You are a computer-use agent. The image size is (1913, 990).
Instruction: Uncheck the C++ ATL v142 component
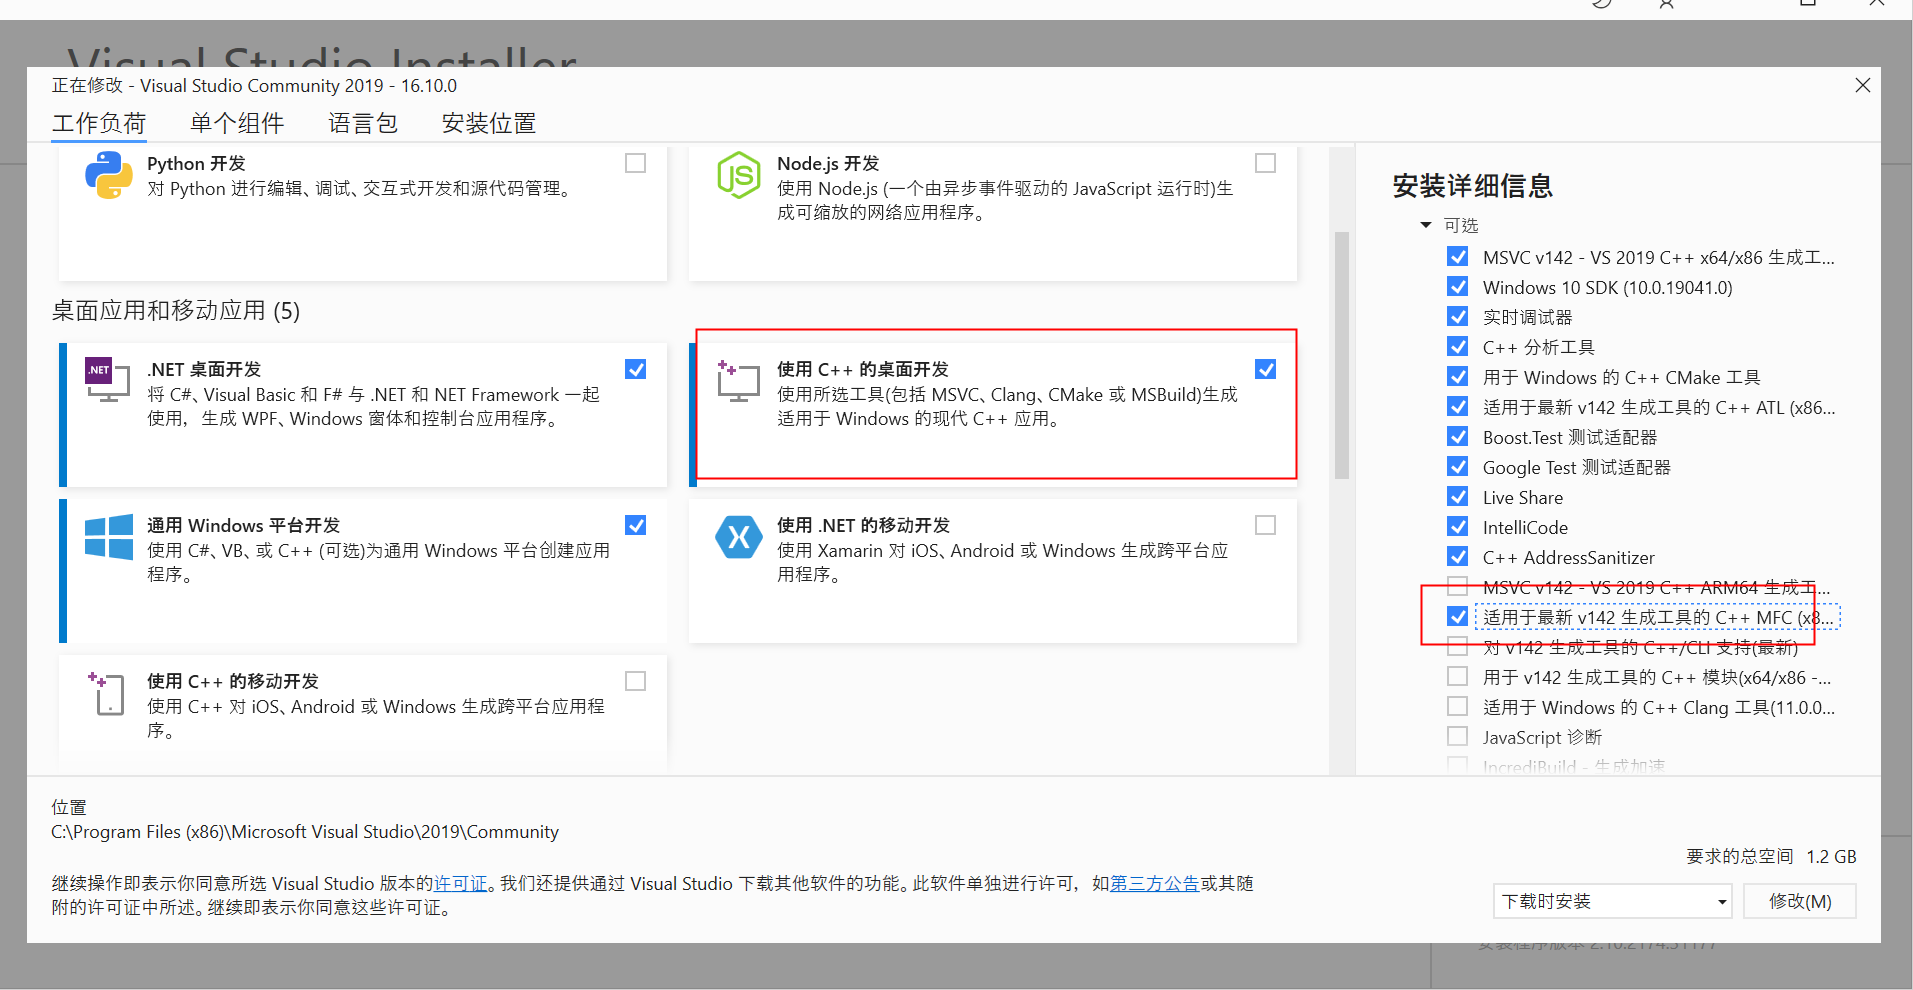point(1458,407)
